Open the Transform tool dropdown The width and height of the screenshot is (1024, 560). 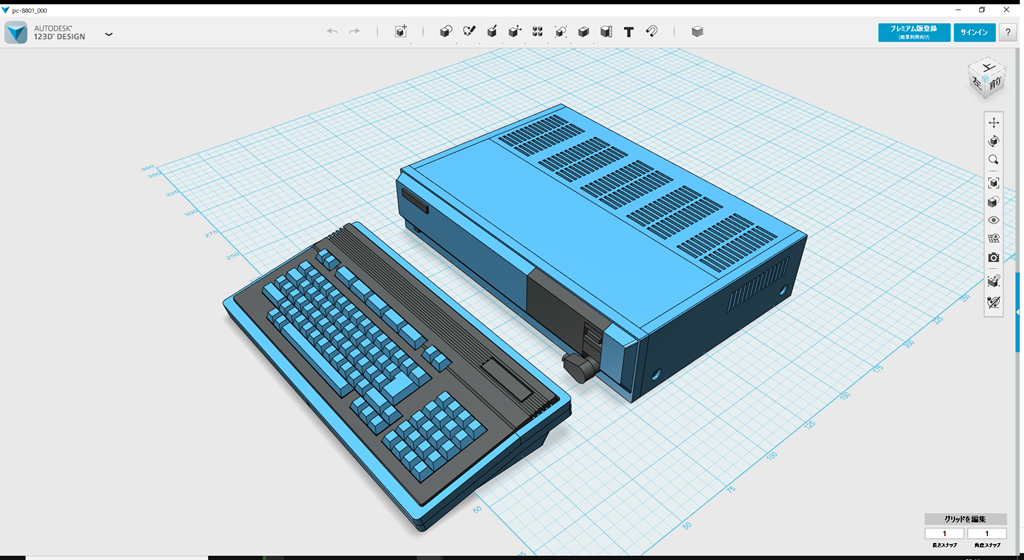[401, 32]
